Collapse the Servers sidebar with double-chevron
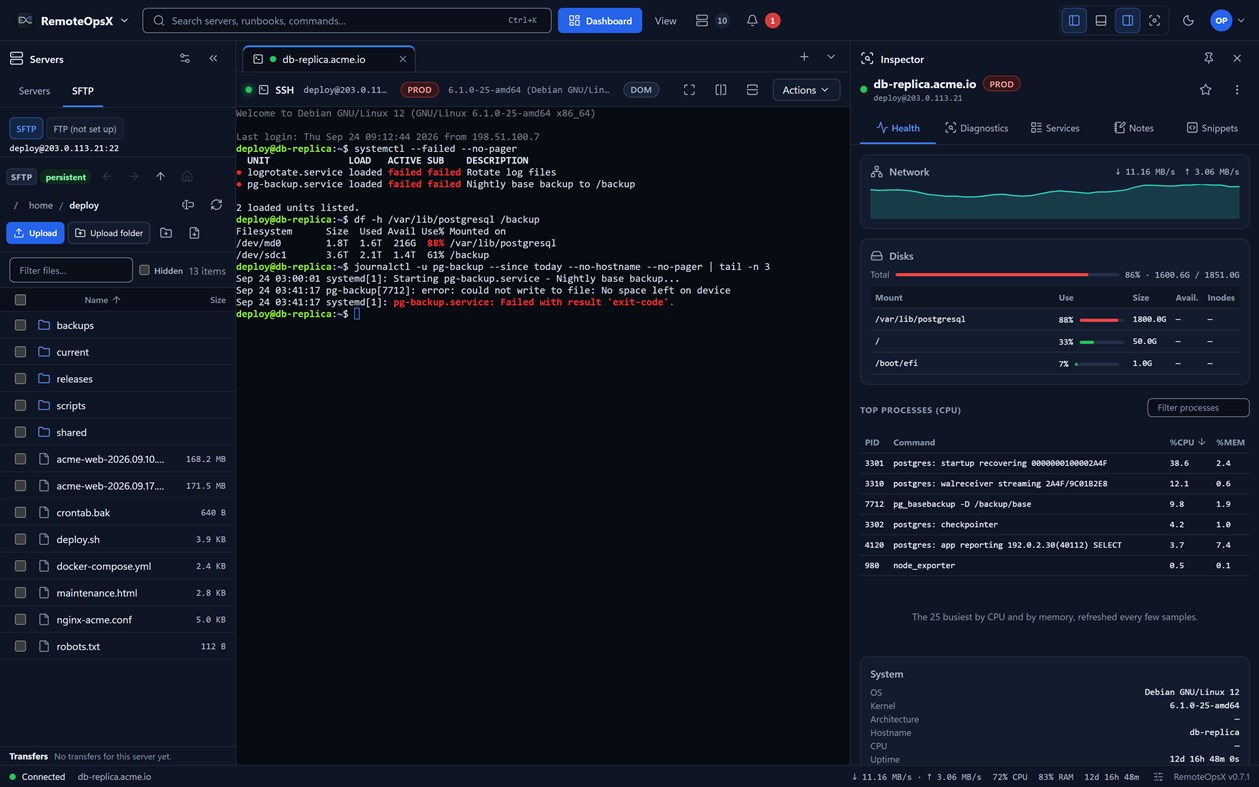Viewport: 1259px width, 787px height. 213,59
